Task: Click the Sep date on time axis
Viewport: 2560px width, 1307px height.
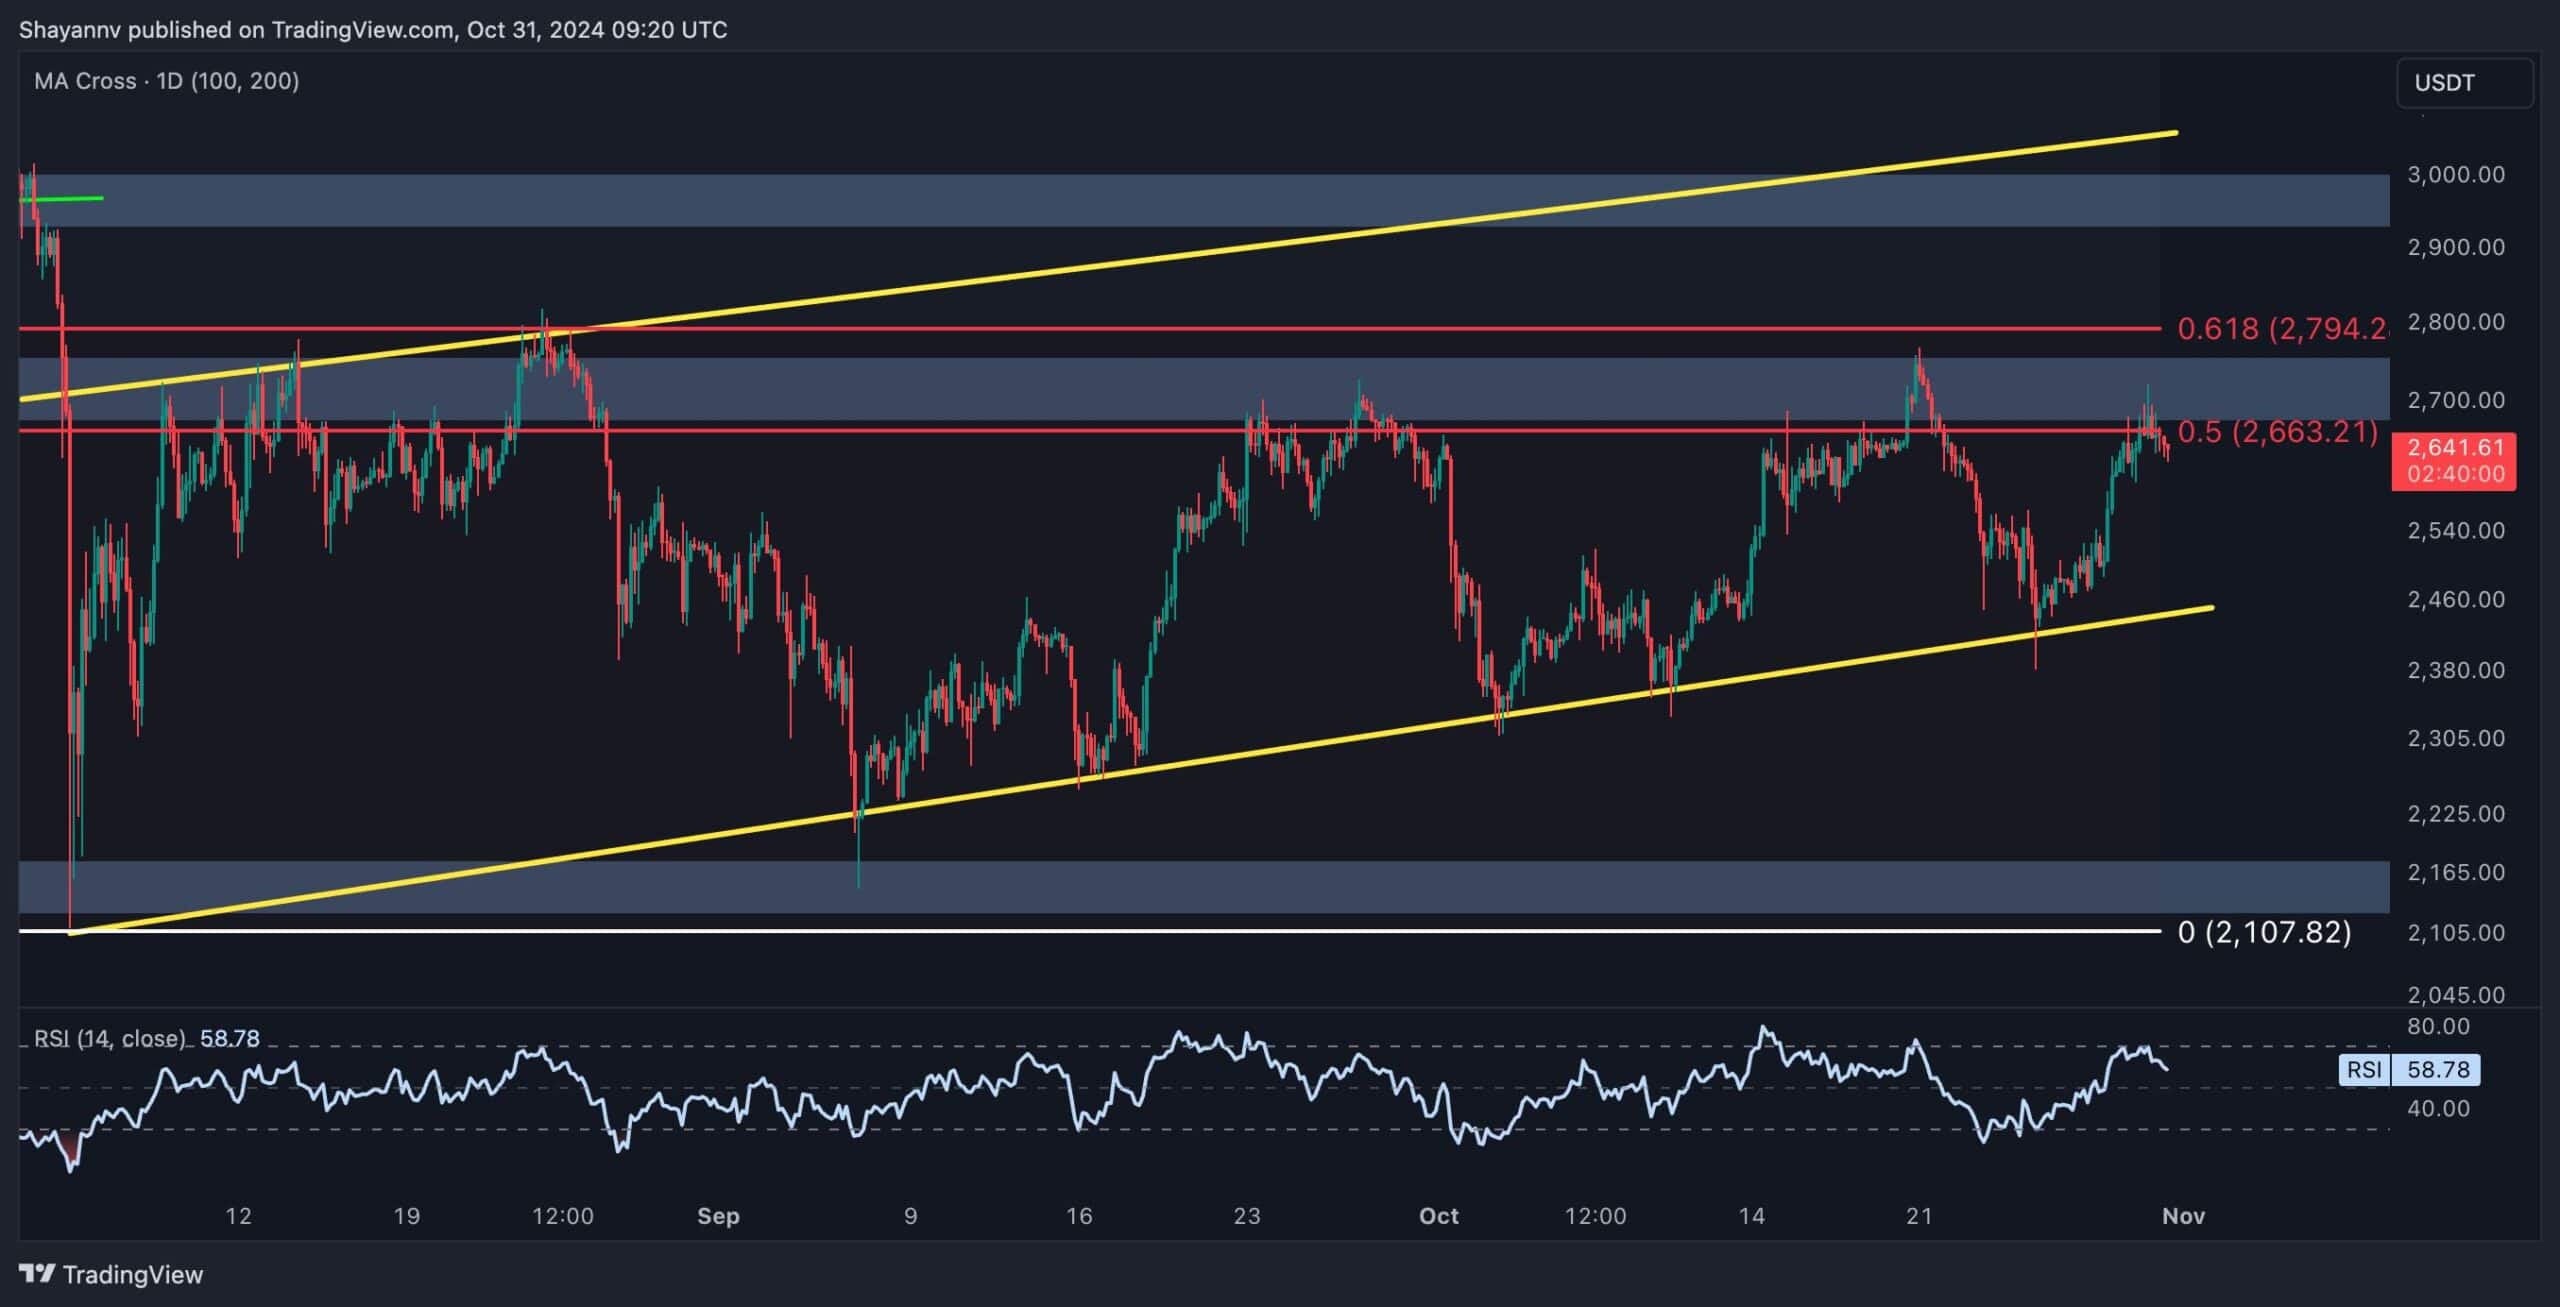Action: [x=718, y=1216]
